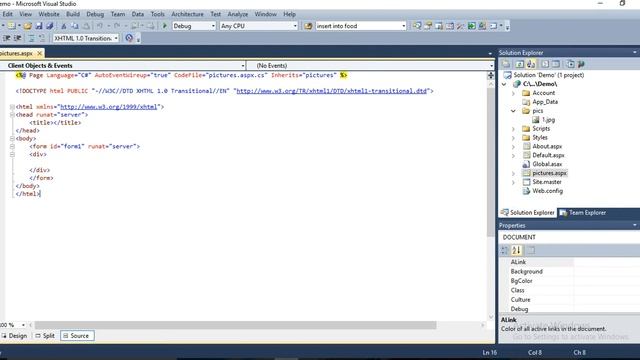Click the Open File toolbar icon

tap(27, 26)
